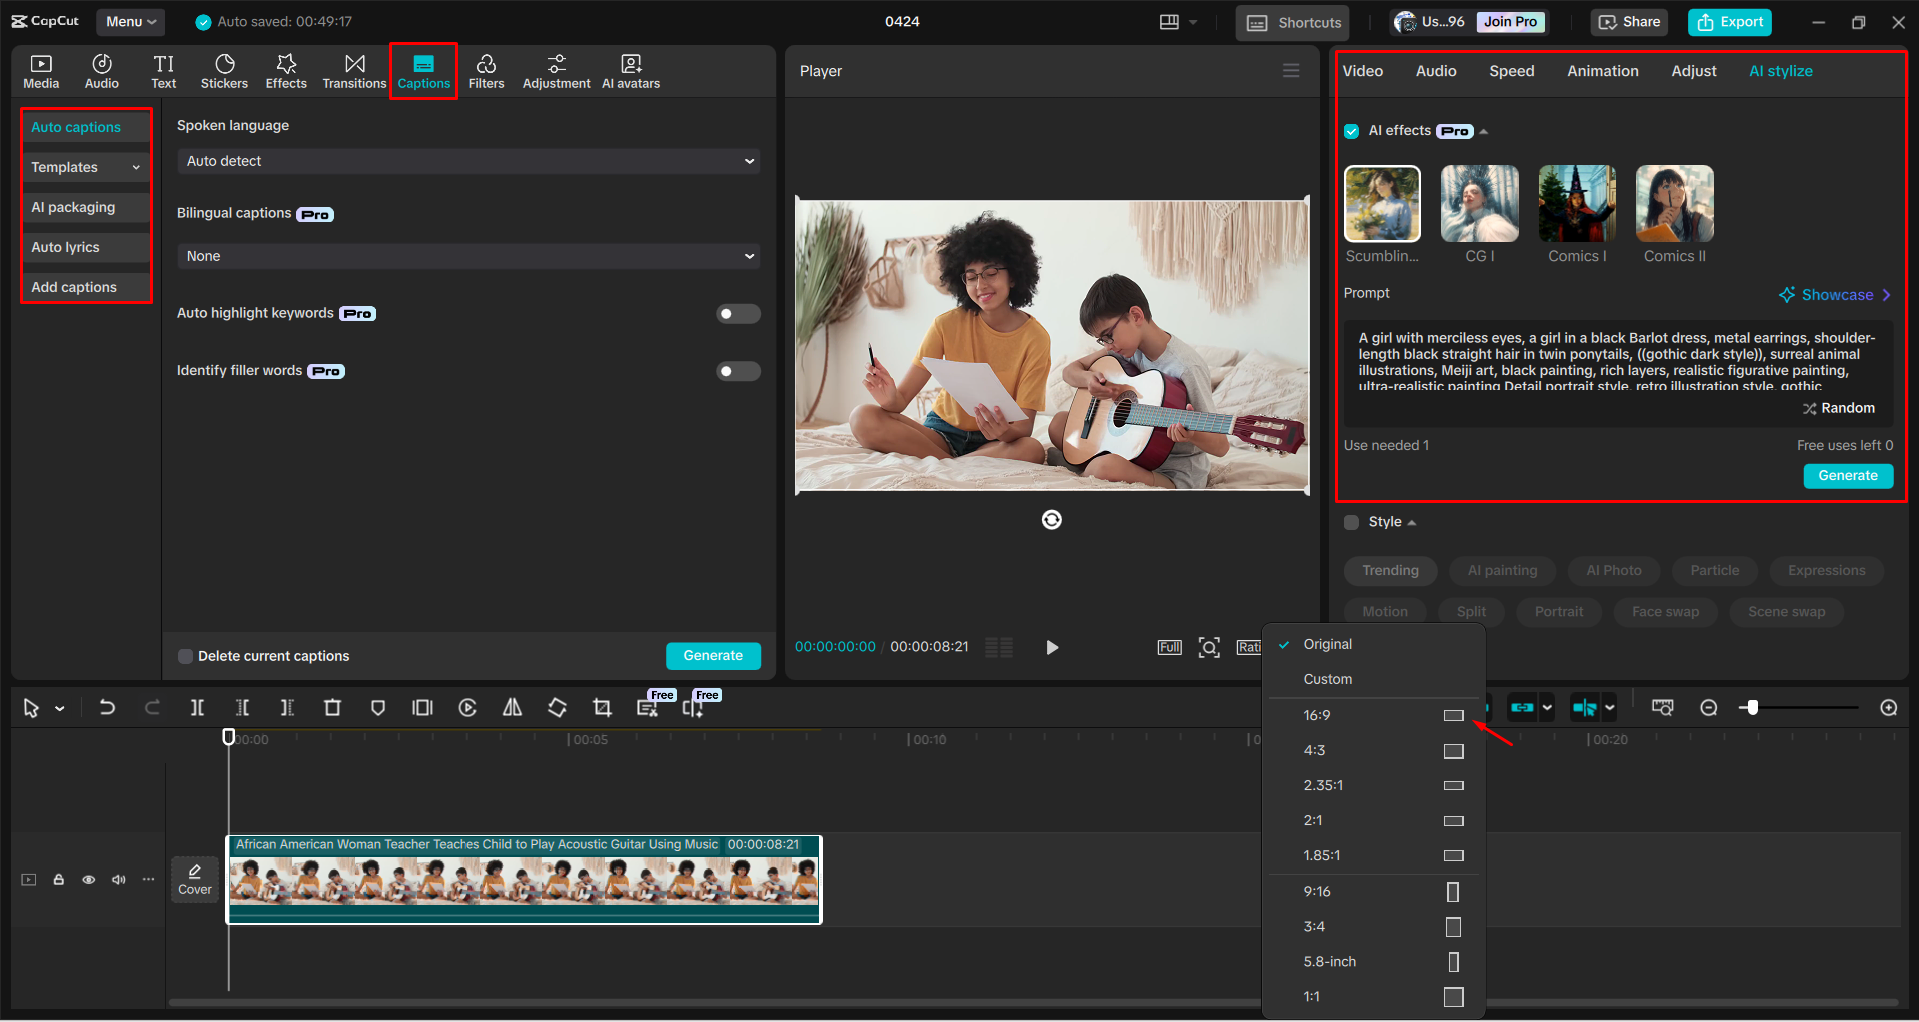Hide the video track with the eye toggle
Viewport: 1919px width, 1022px height.
[88, 879]
